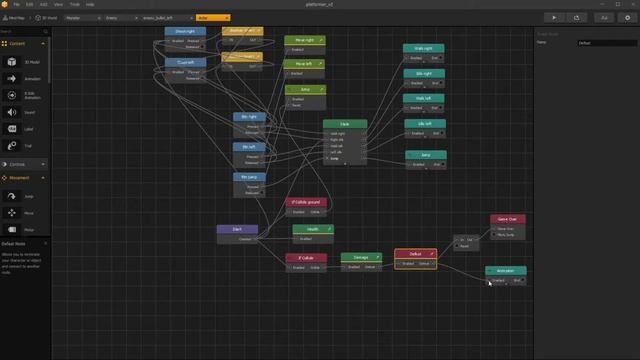
Task: Open the orange Actor breadcrumb dropdown
Action: click(213, 18)
